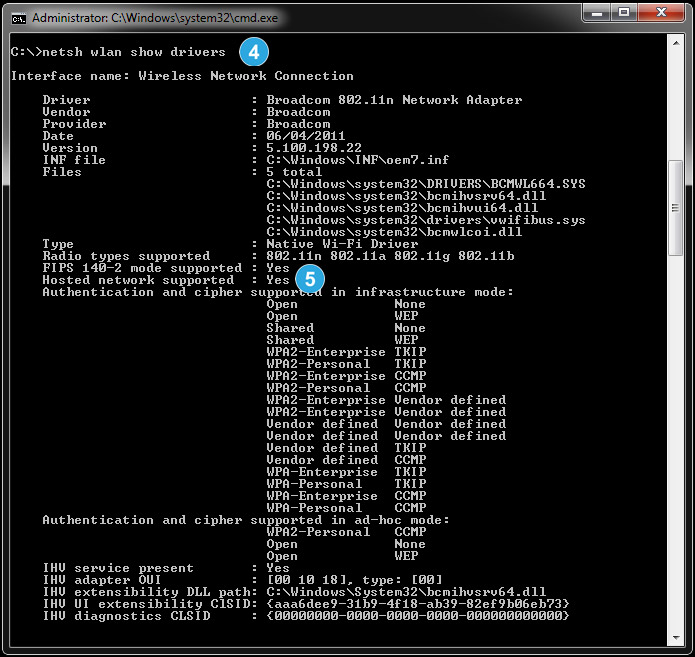Click 'Hosted network supported' label
The height and width of the screenshot is (657, 695).
point(138,280)
